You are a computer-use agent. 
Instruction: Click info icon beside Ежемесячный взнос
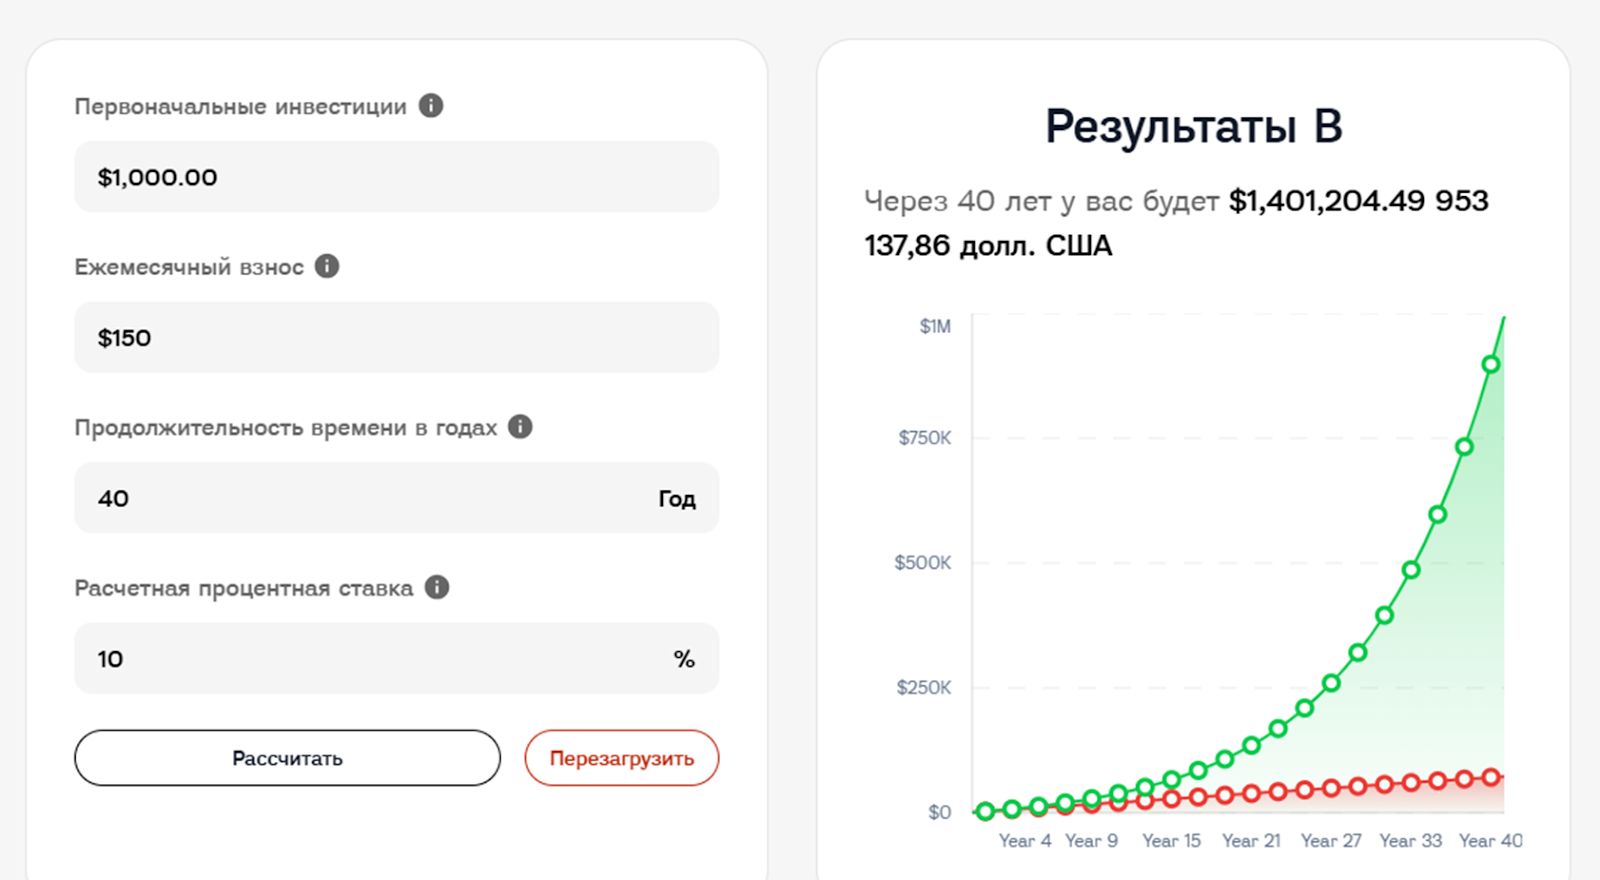(327, 266)
